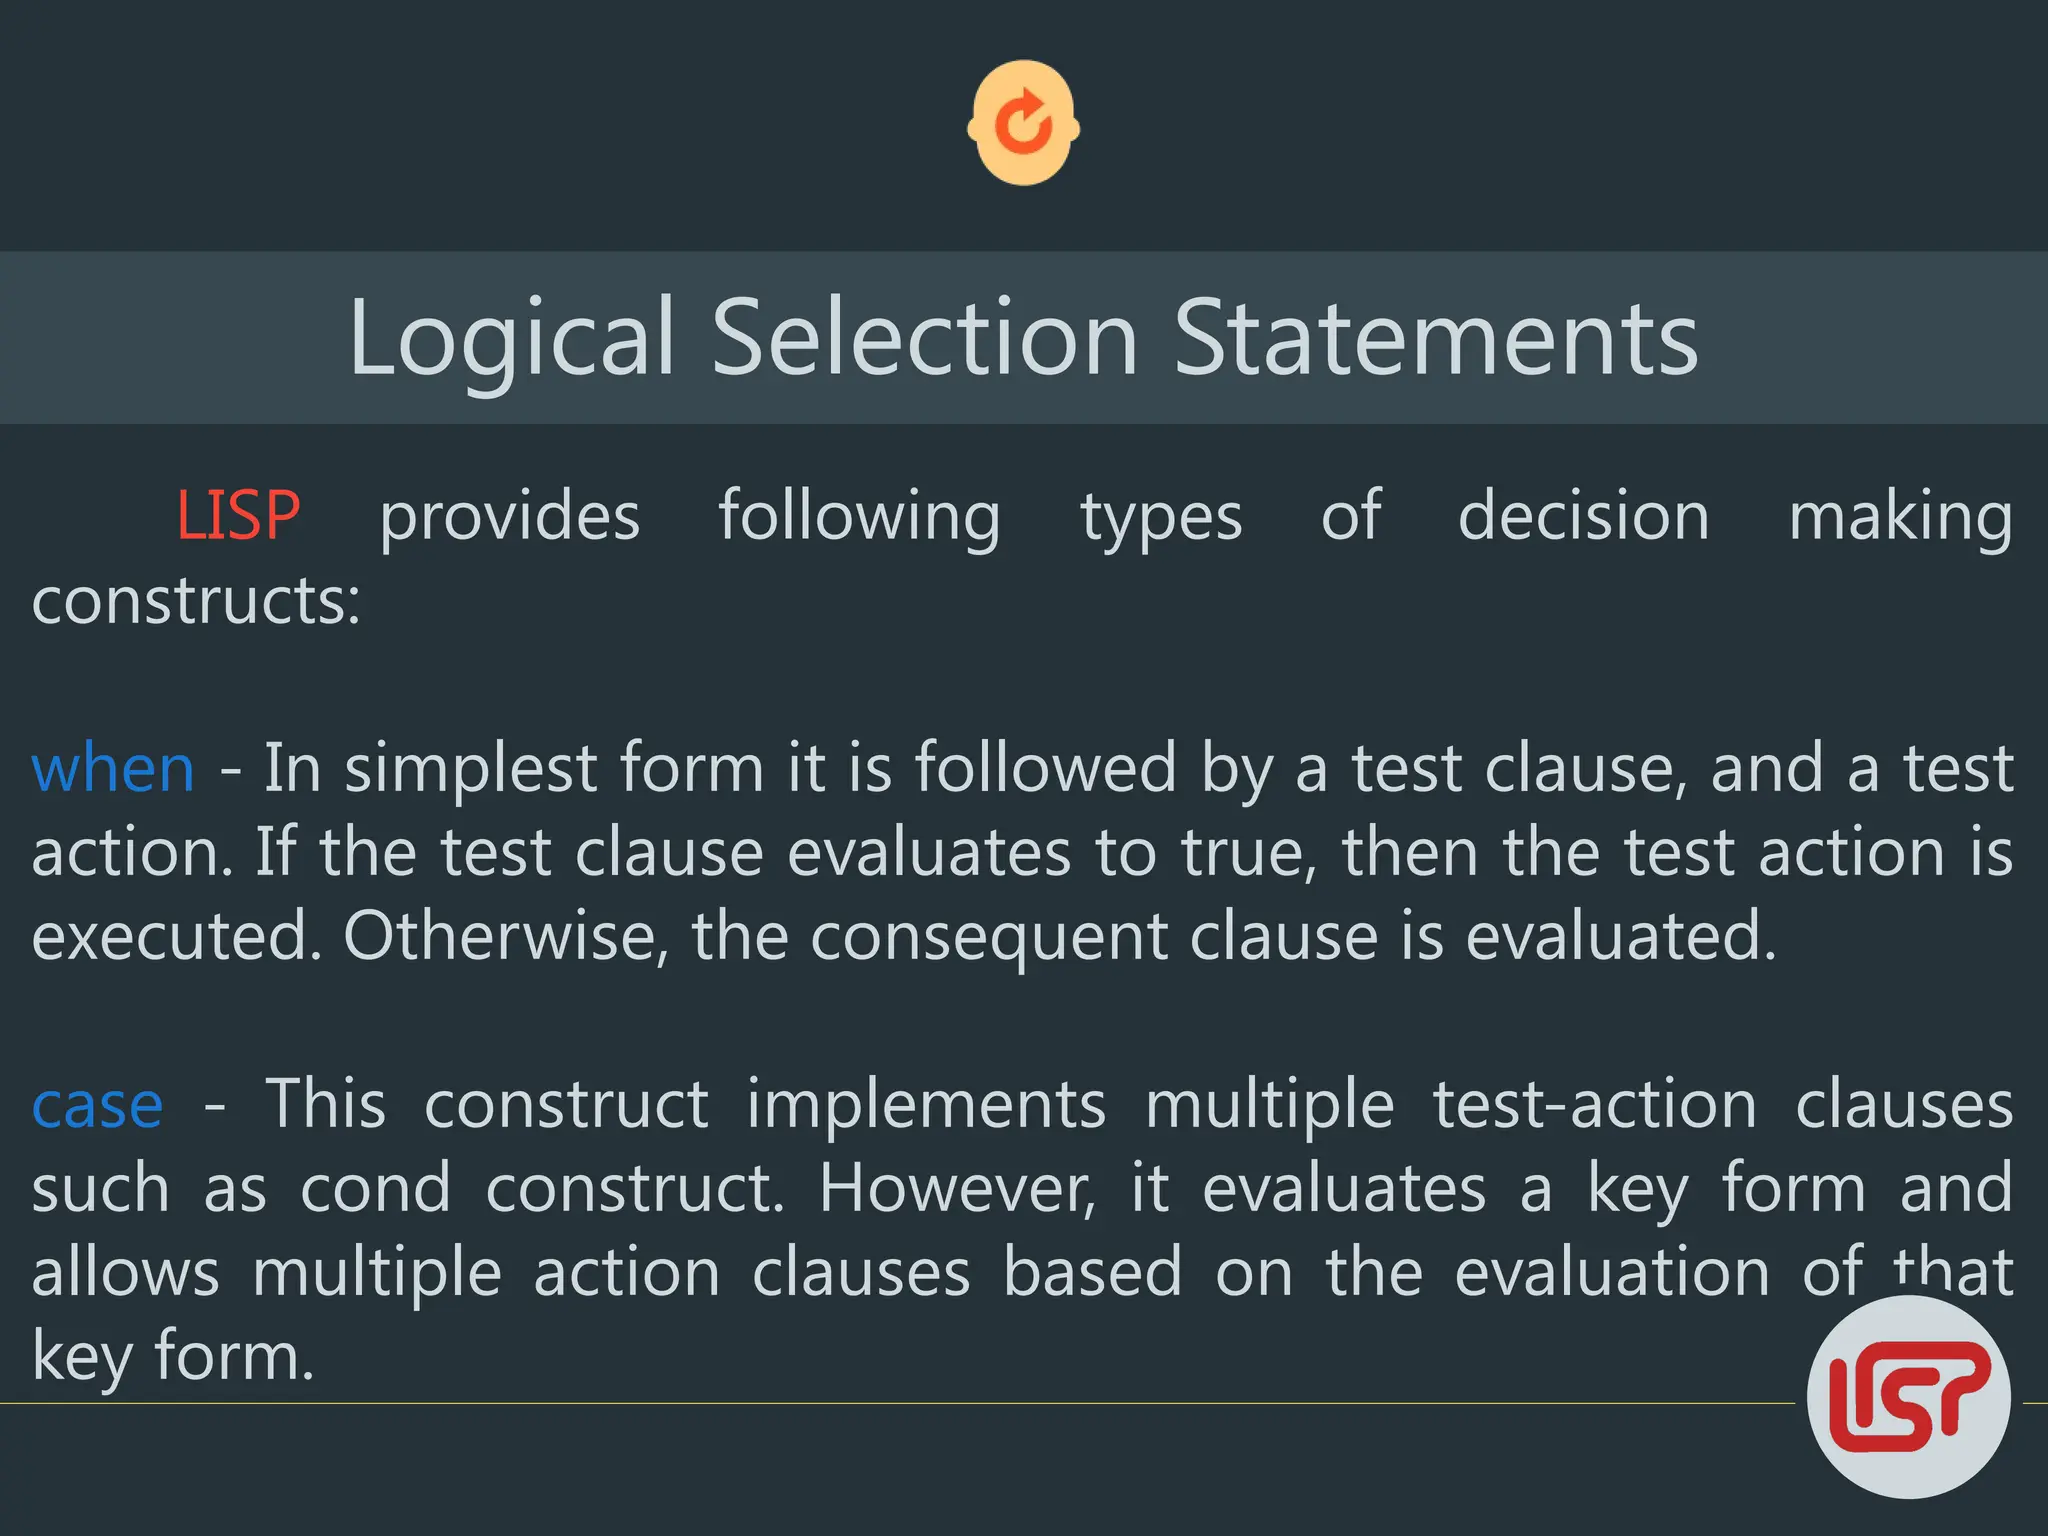Click the blue 'case' keyword
2048x1536 pixels.
pos(97,1106)
